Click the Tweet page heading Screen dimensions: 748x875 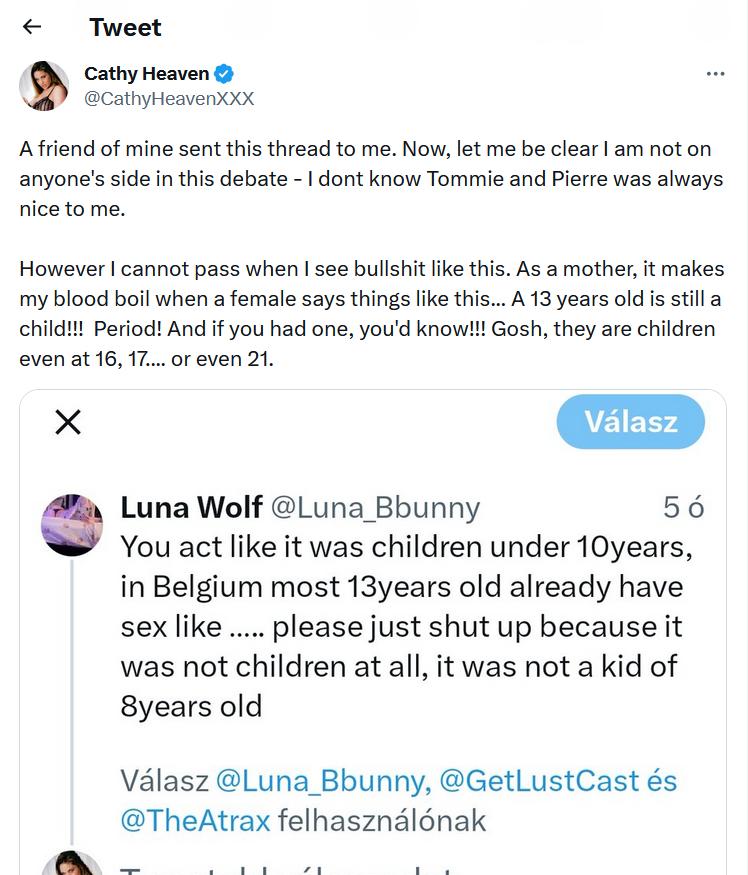point(125,27)
